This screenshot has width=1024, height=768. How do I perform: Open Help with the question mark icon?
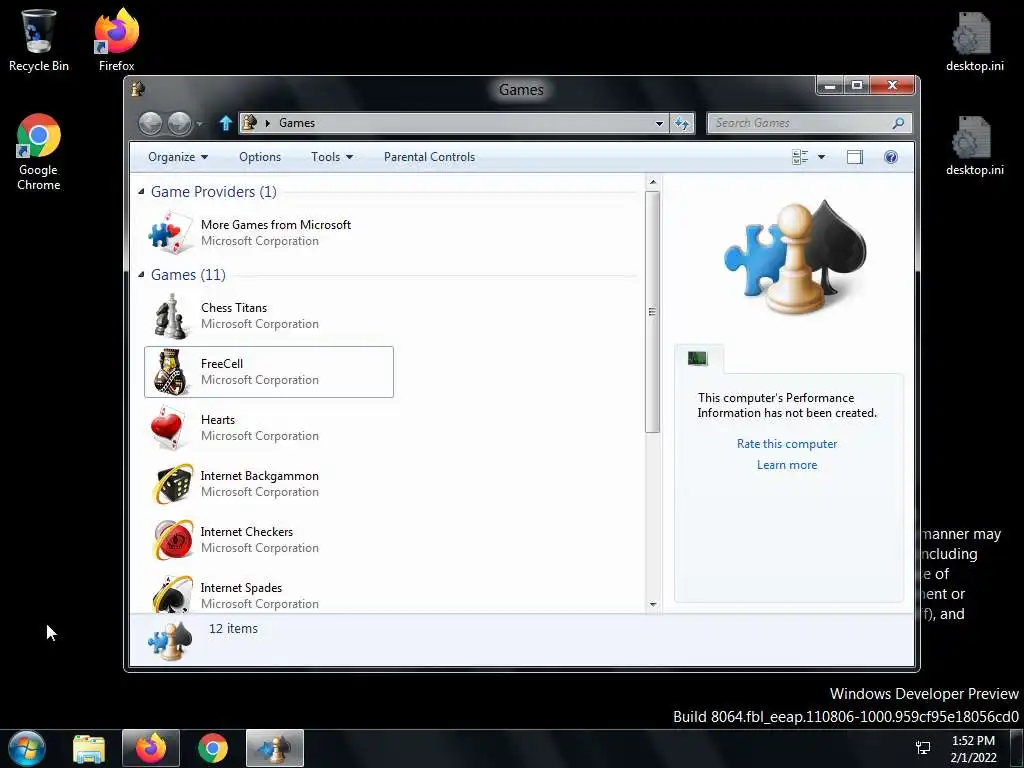(891, 157)
